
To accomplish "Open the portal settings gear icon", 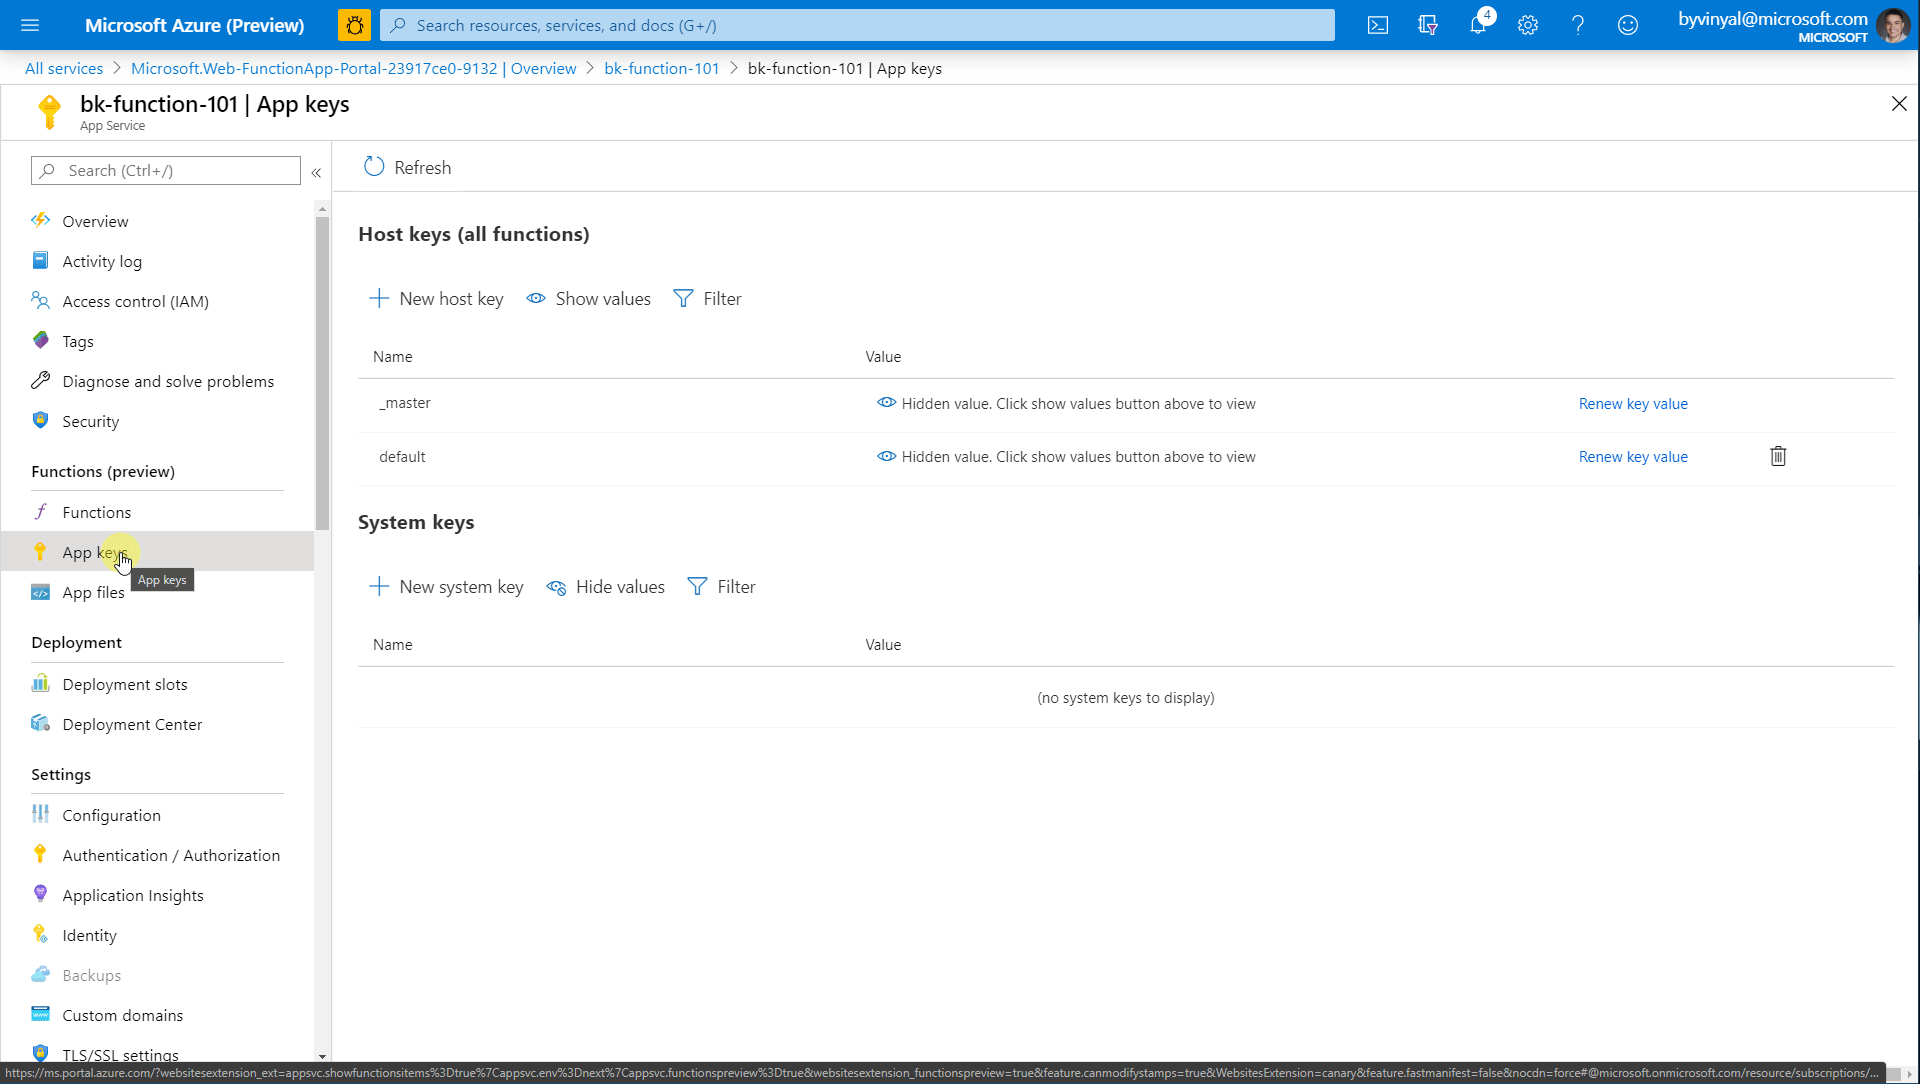I will point(1528,25).
